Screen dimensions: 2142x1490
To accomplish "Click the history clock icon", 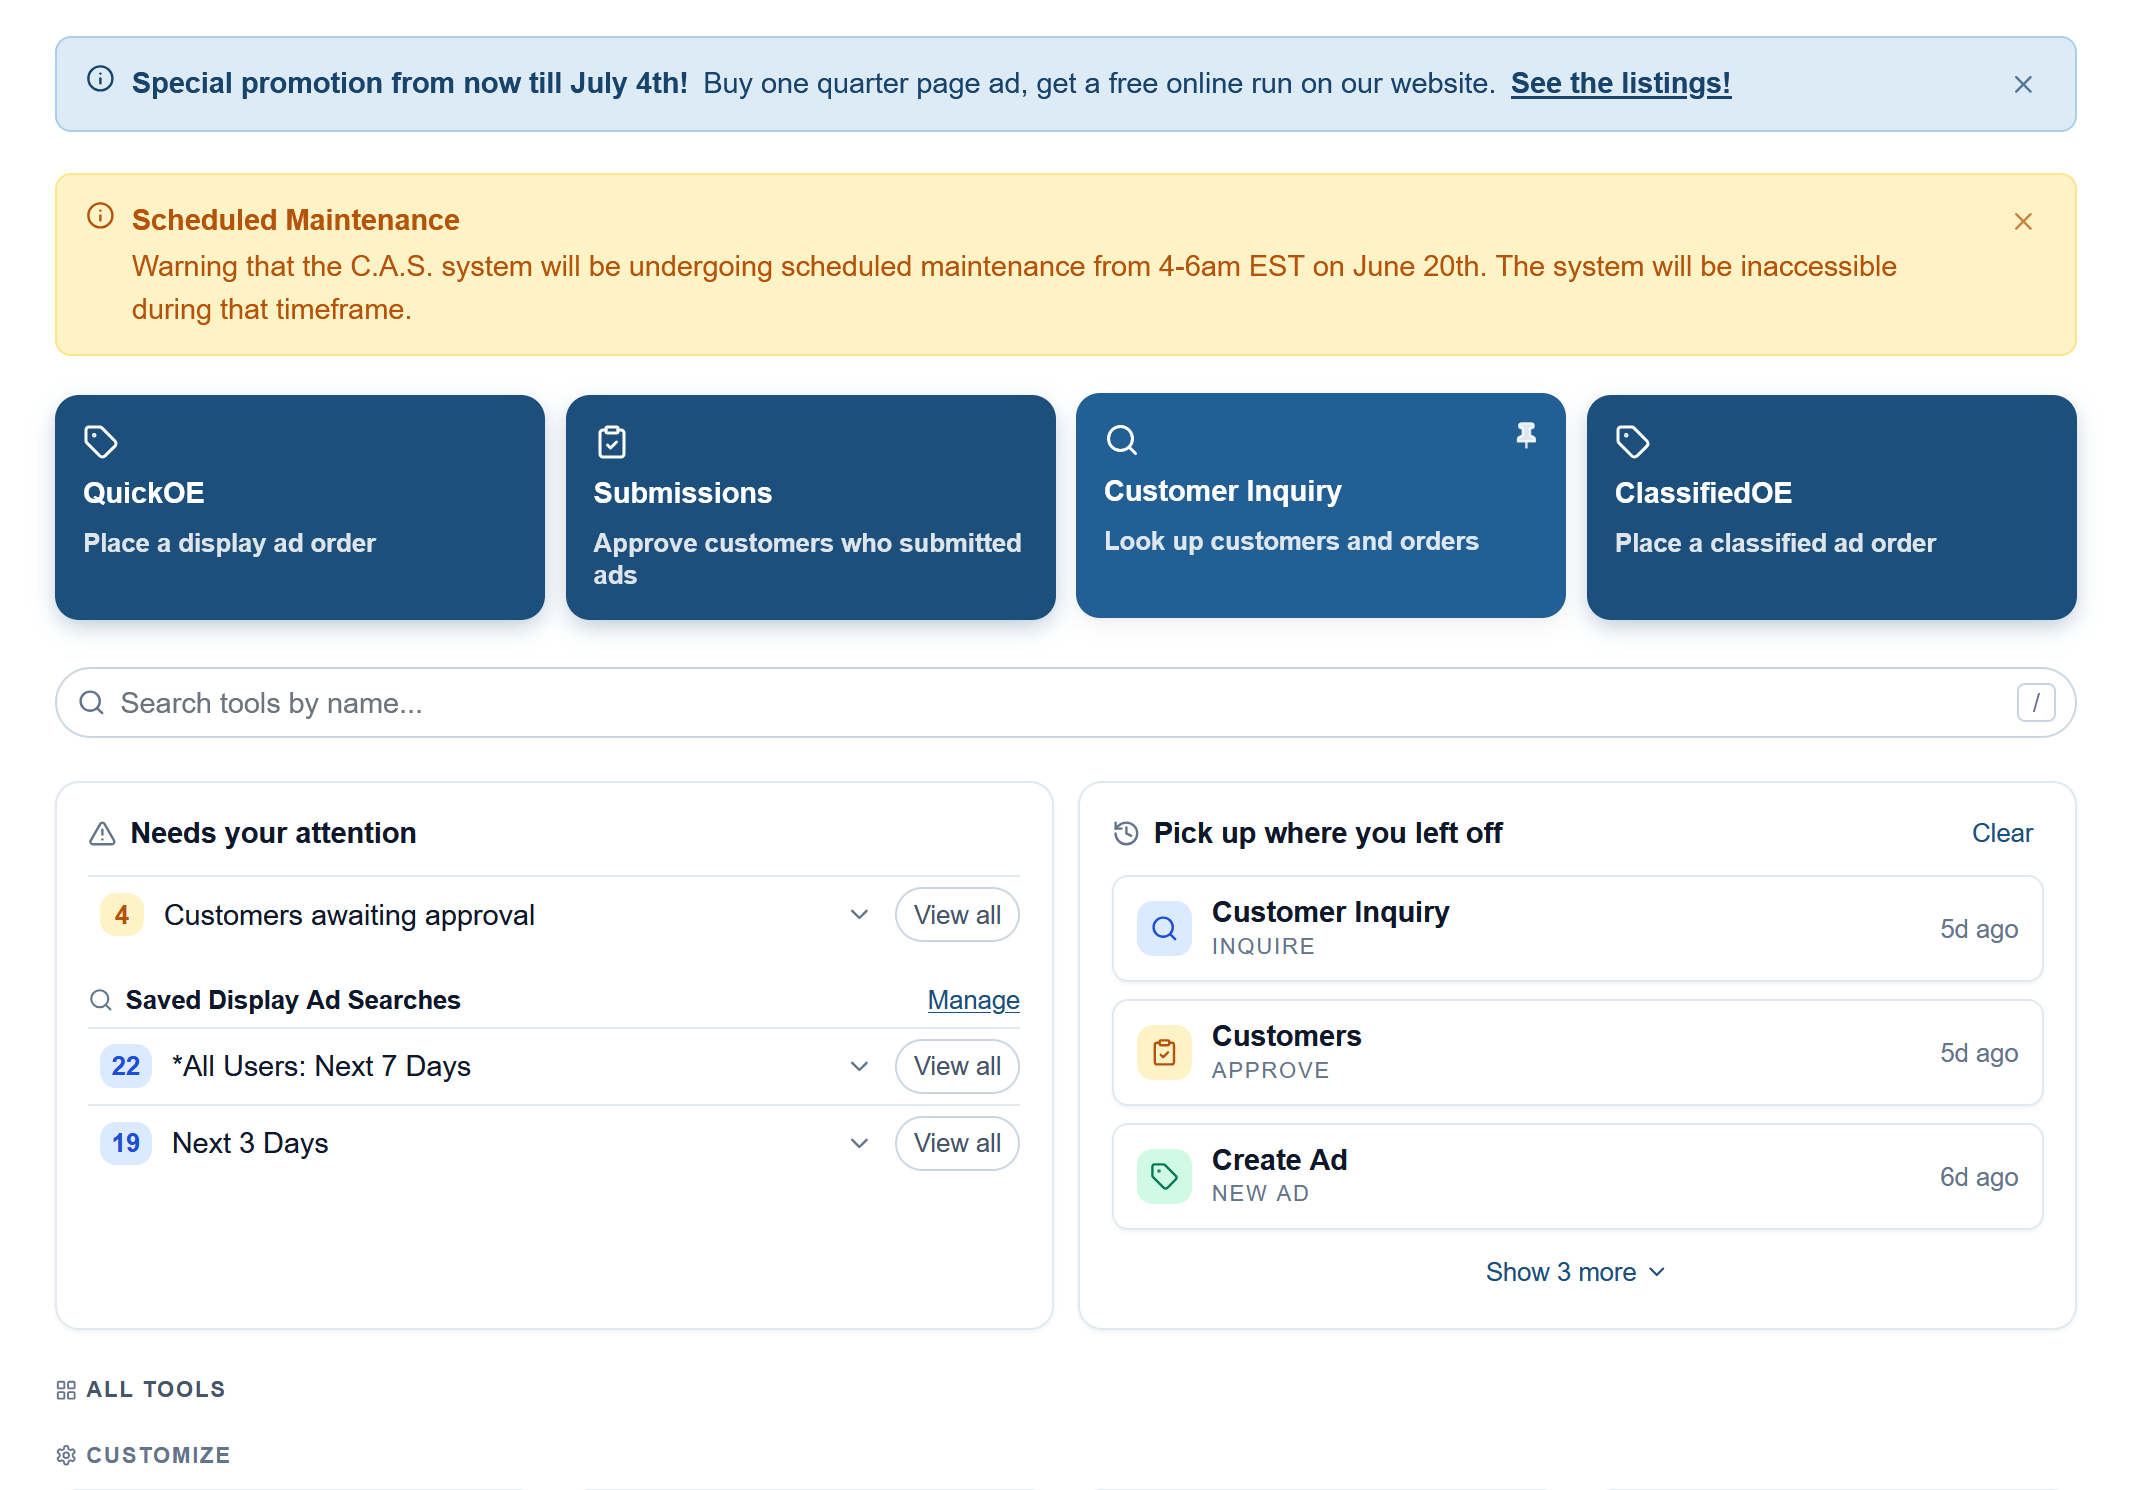I will pos(1126,834).
